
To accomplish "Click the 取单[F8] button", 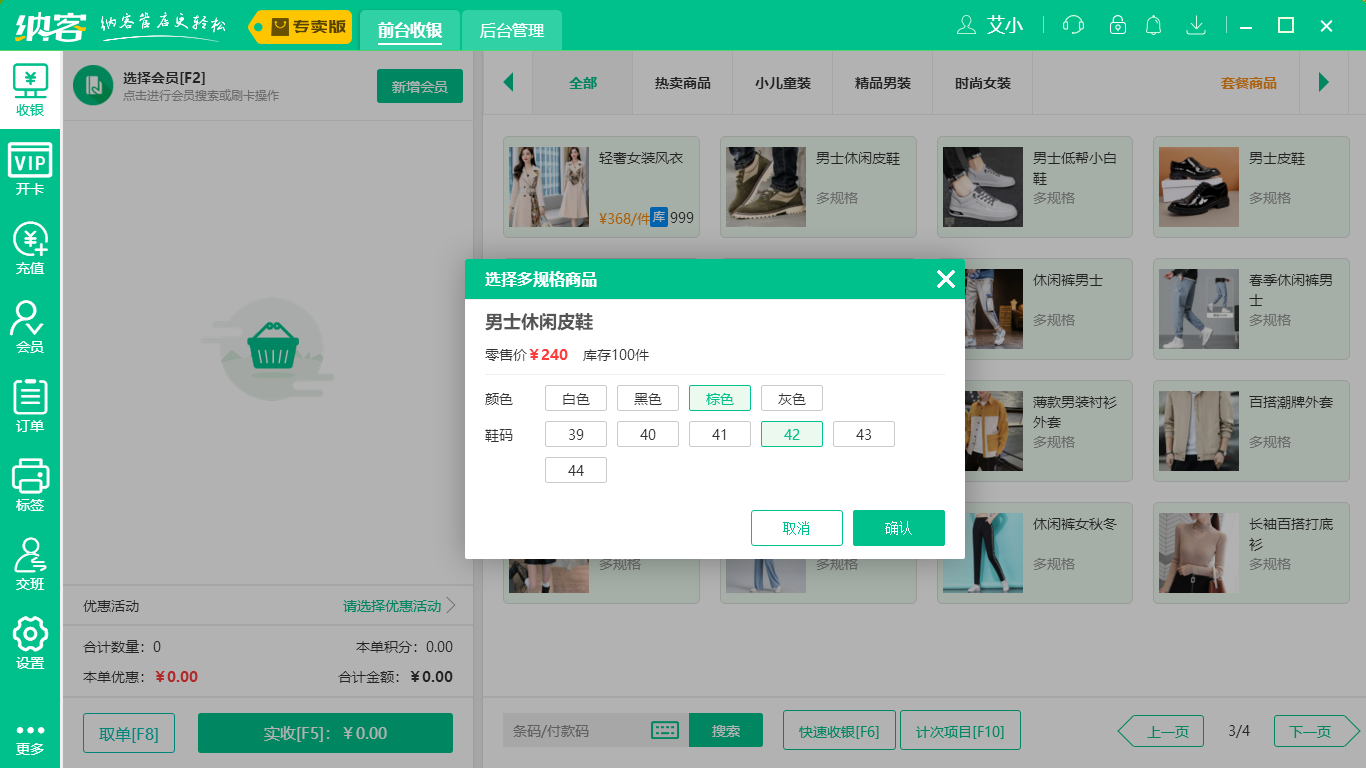I will (129, 733).
